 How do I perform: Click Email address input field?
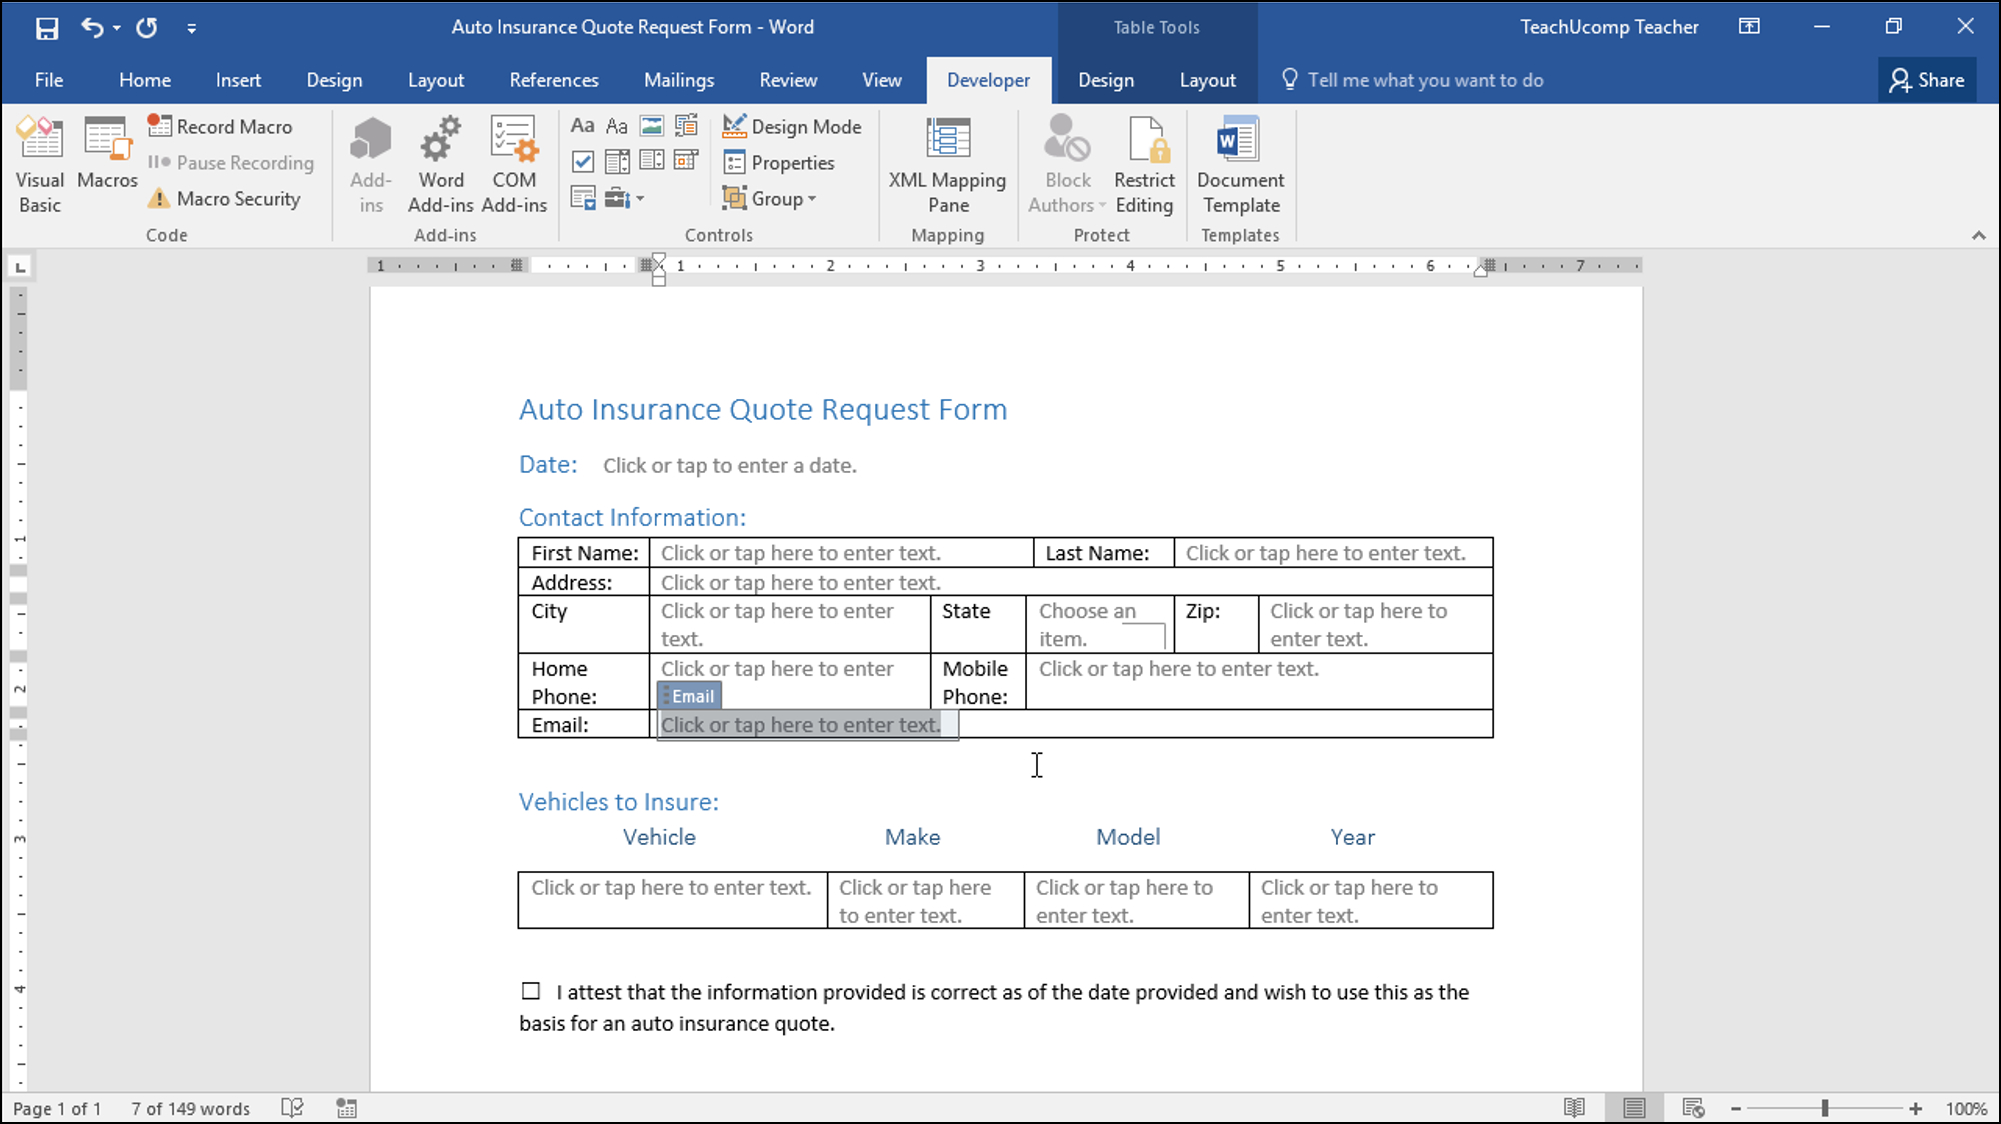click(801, 724)
